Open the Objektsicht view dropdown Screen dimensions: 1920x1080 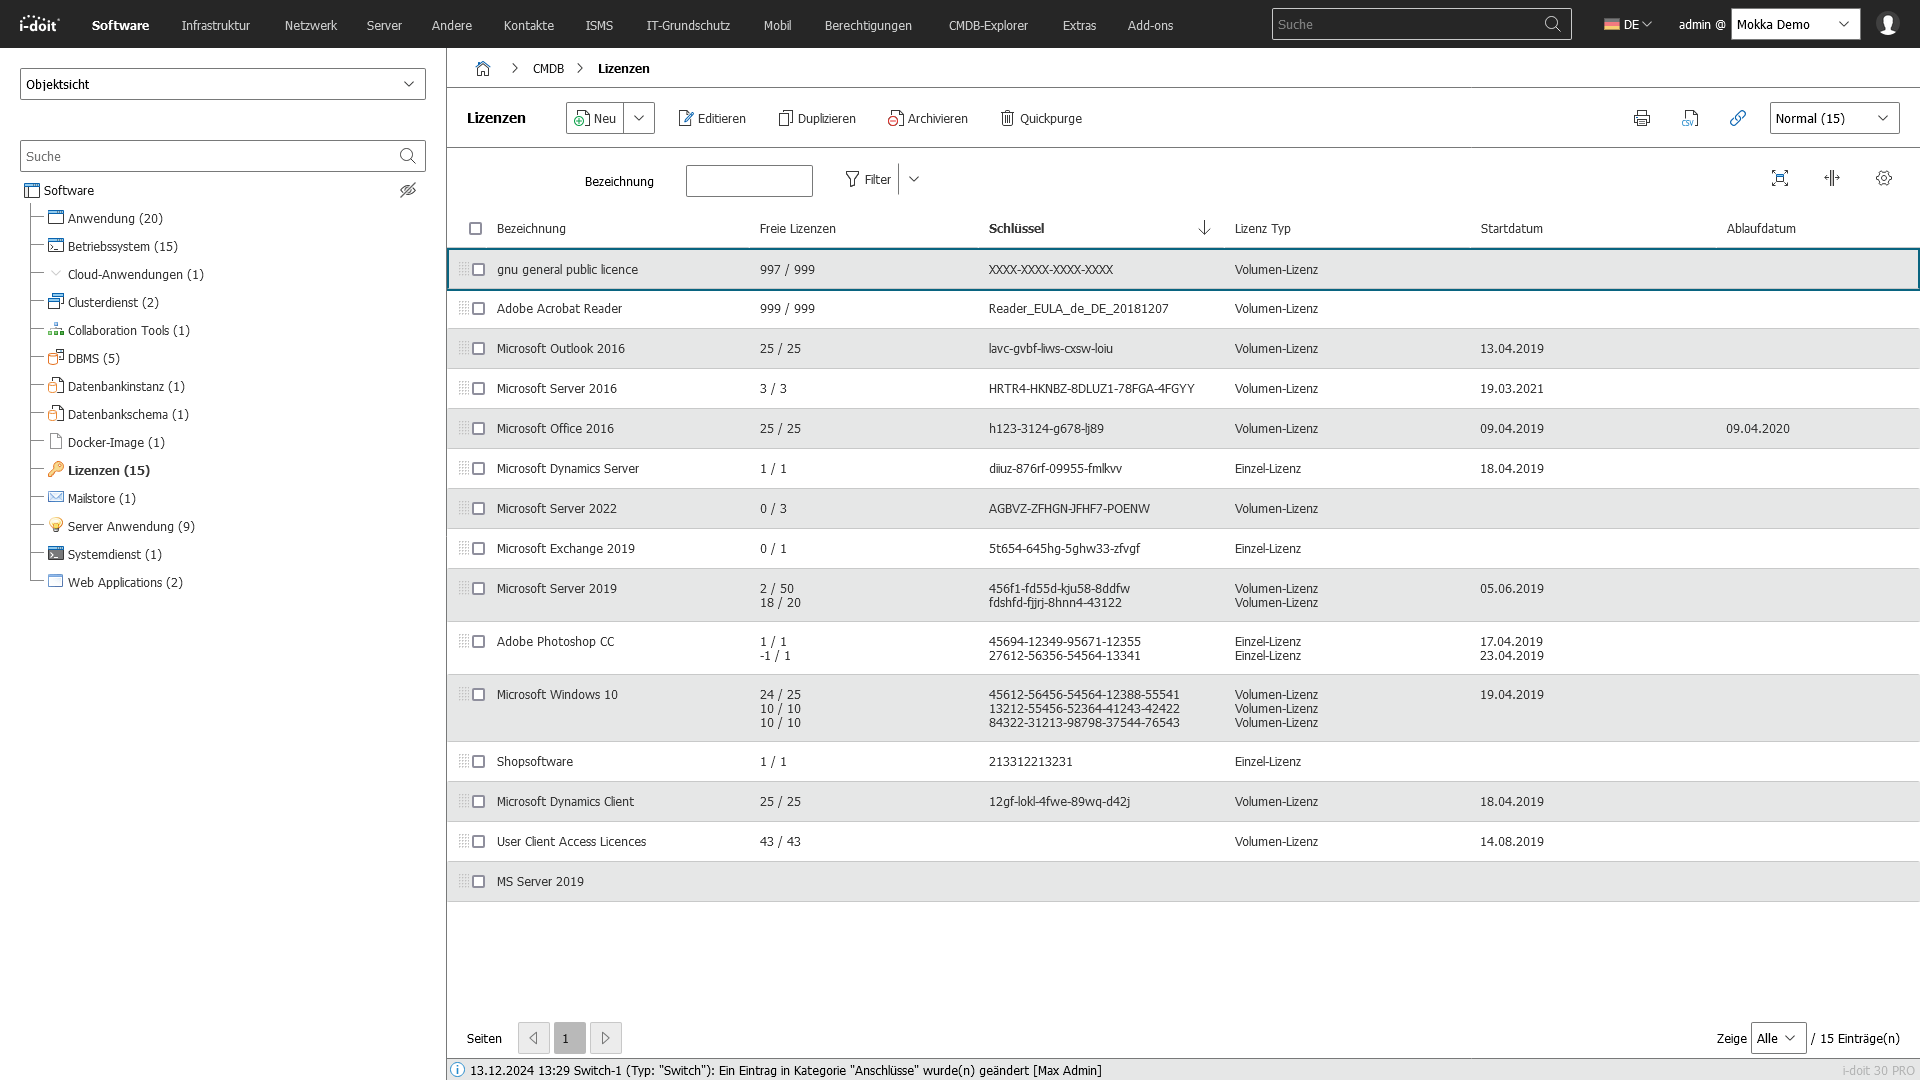pyautogui.click(x=223, y=84)
